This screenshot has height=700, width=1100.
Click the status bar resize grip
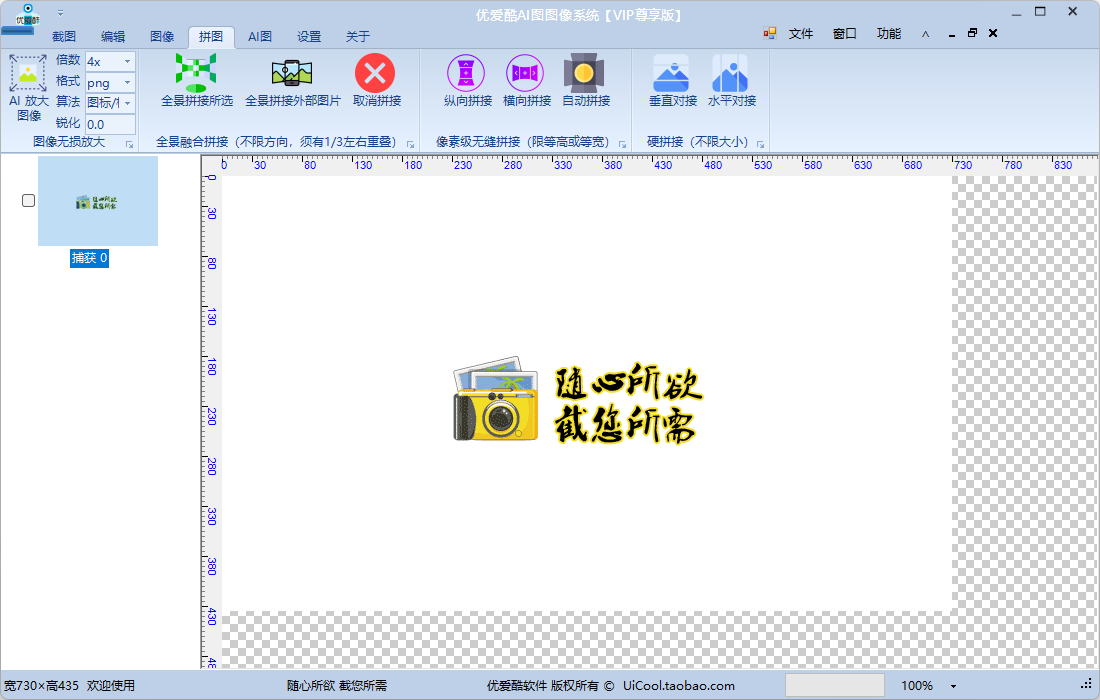(x=1087, y=685)
